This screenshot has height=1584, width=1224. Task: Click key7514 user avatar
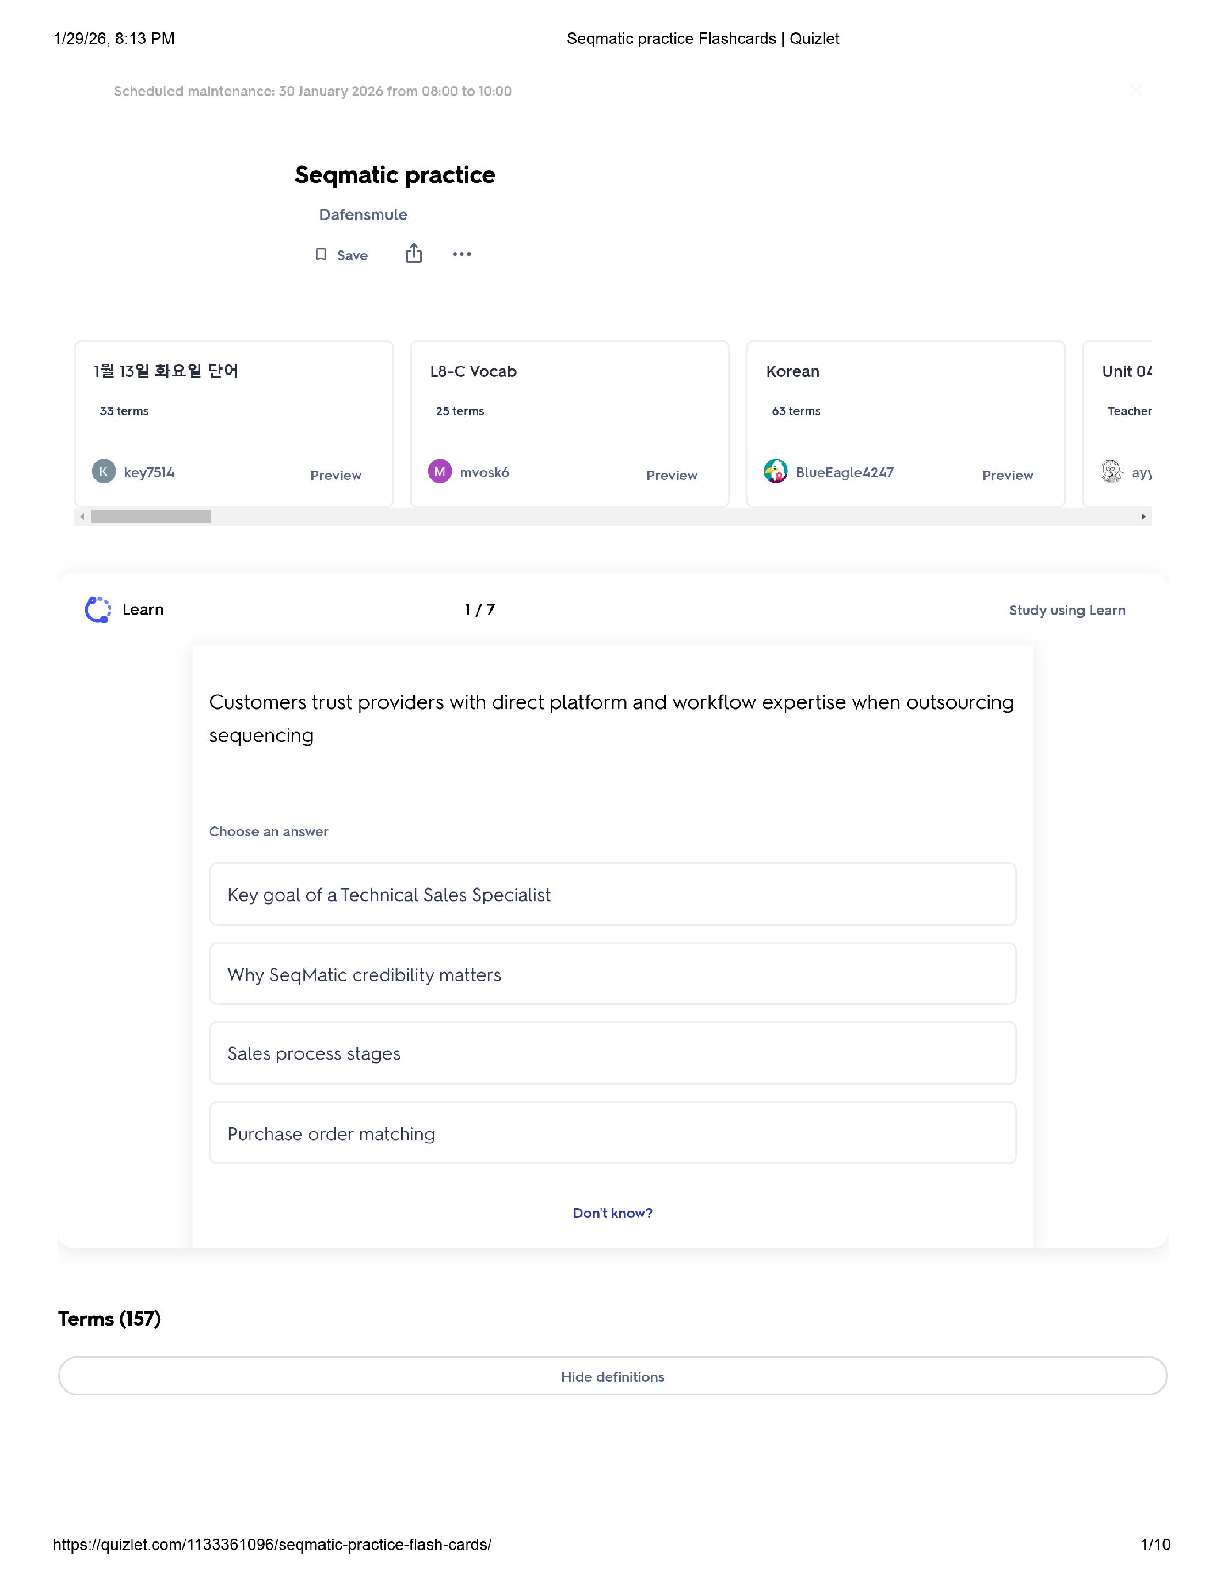click(104, 472)
